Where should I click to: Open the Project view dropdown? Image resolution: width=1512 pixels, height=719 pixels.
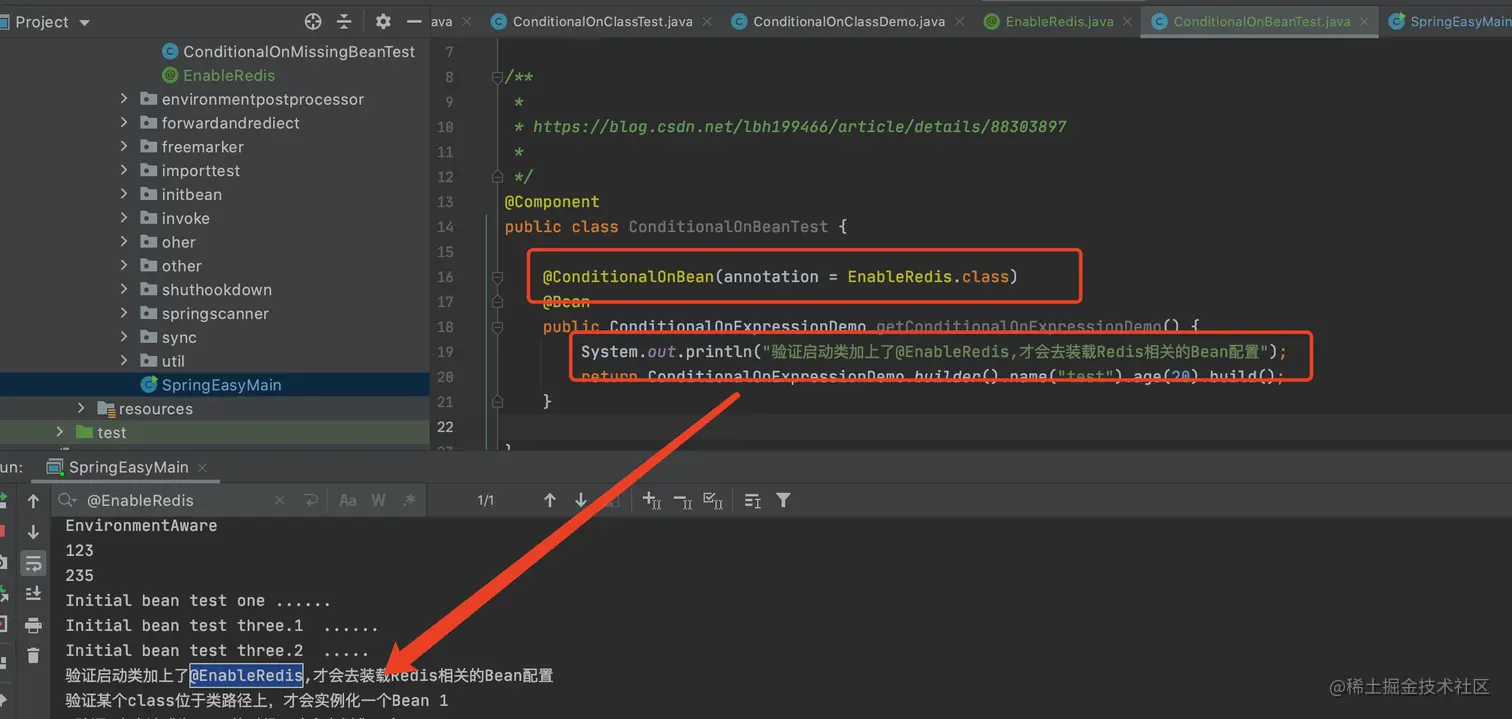click(84, 22)
